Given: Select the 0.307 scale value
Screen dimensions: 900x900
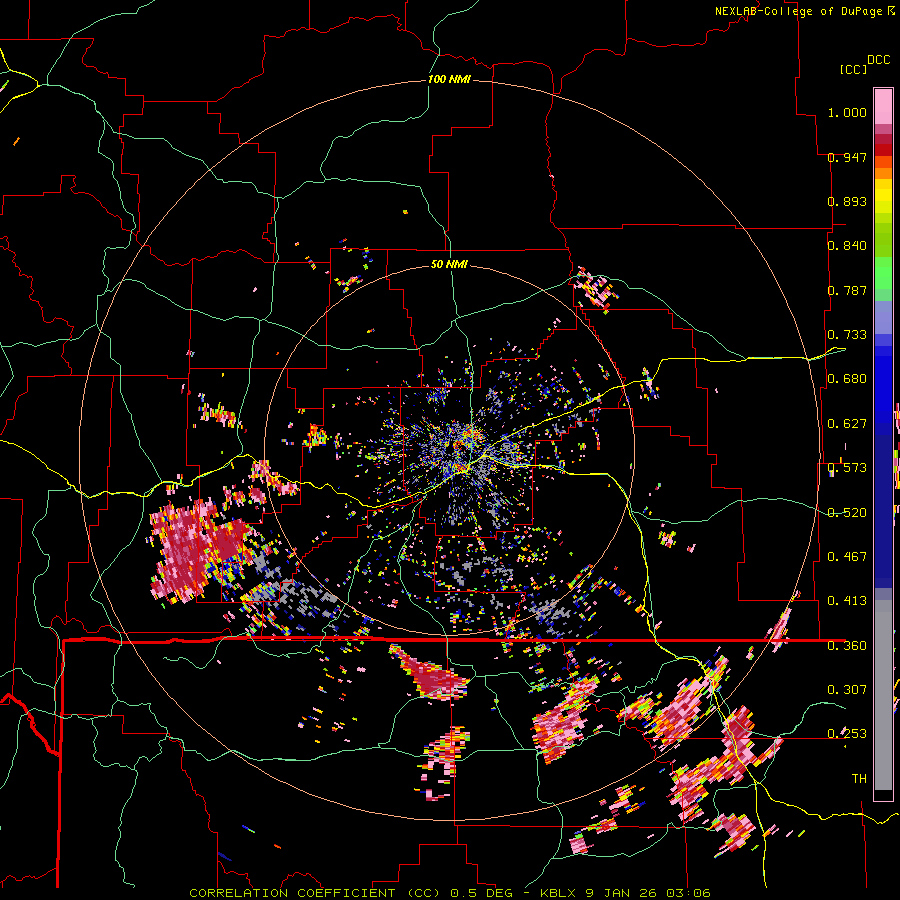Looking at the screenshot, I should tap(847, 690).
